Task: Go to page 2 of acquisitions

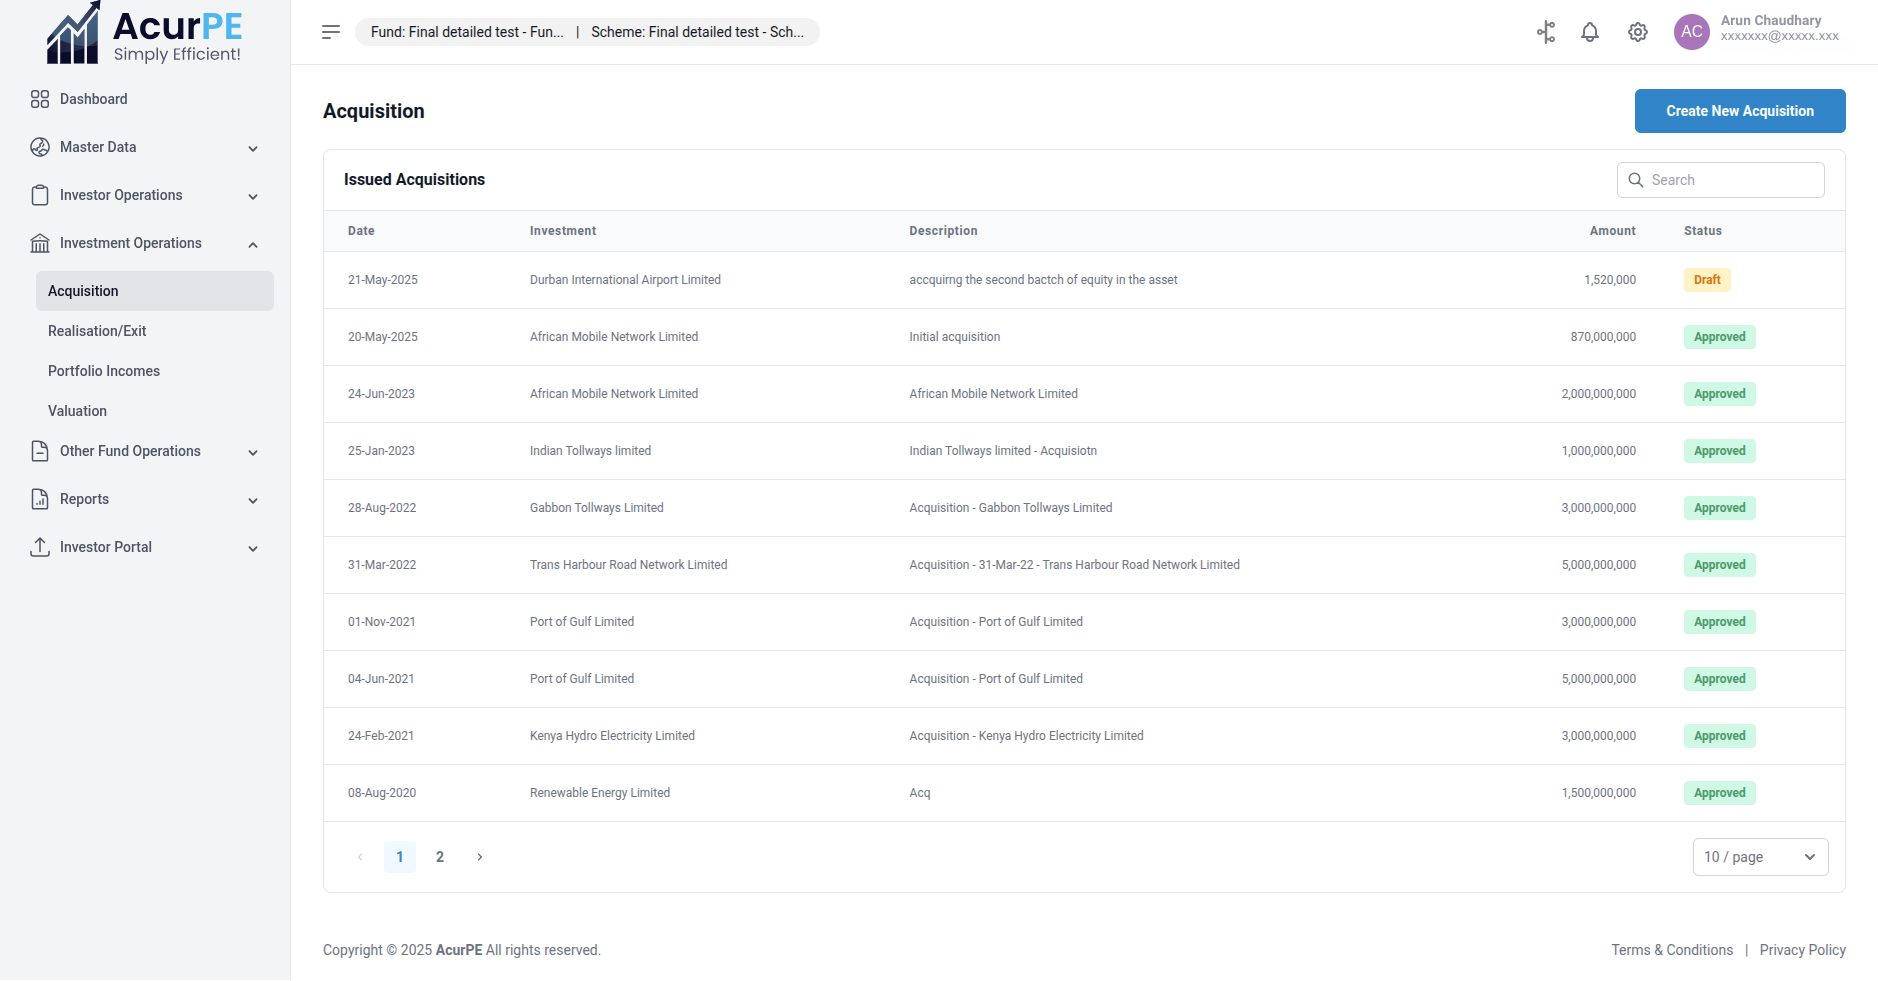Action: (440, 857)
